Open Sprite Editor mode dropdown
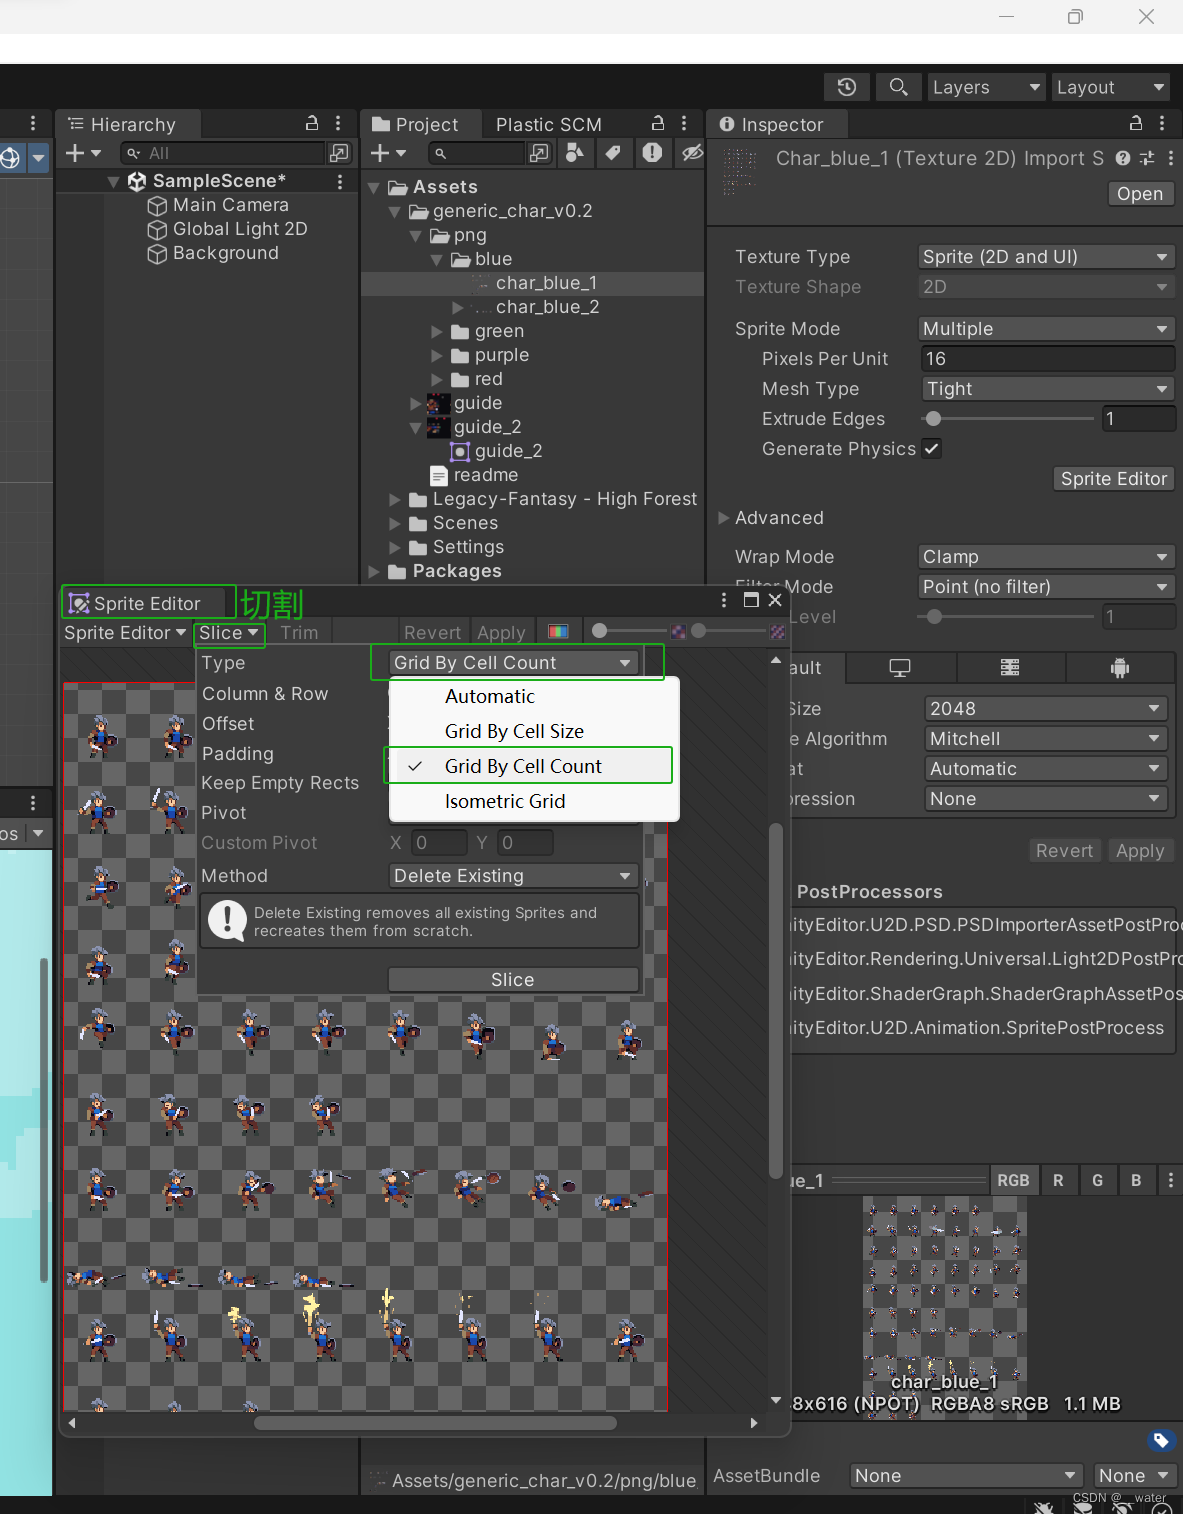The height and width of the screenshot is (1514, 1183). pyautogui.click(x=125, y=633)
